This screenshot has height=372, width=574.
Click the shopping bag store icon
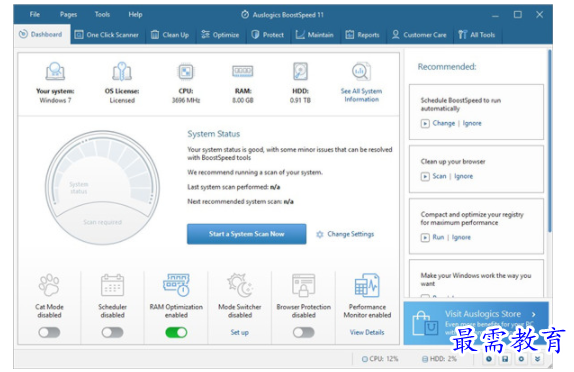(x=425, y=324)
